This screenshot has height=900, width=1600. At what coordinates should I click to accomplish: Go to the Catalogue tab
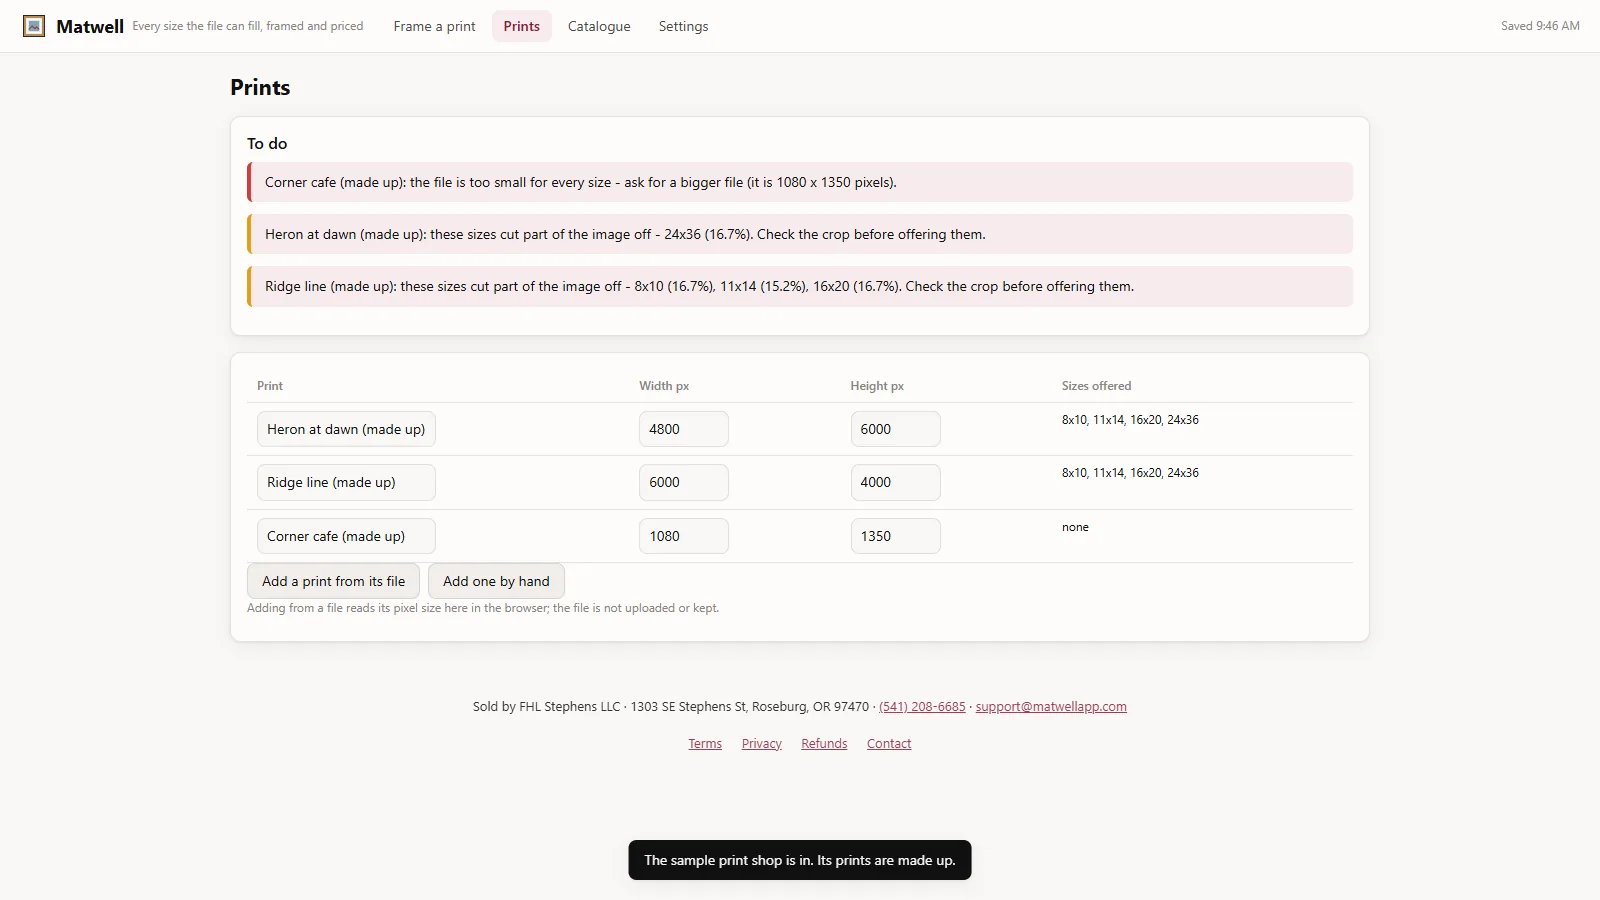pyautogui.click(x=599, y=26)
